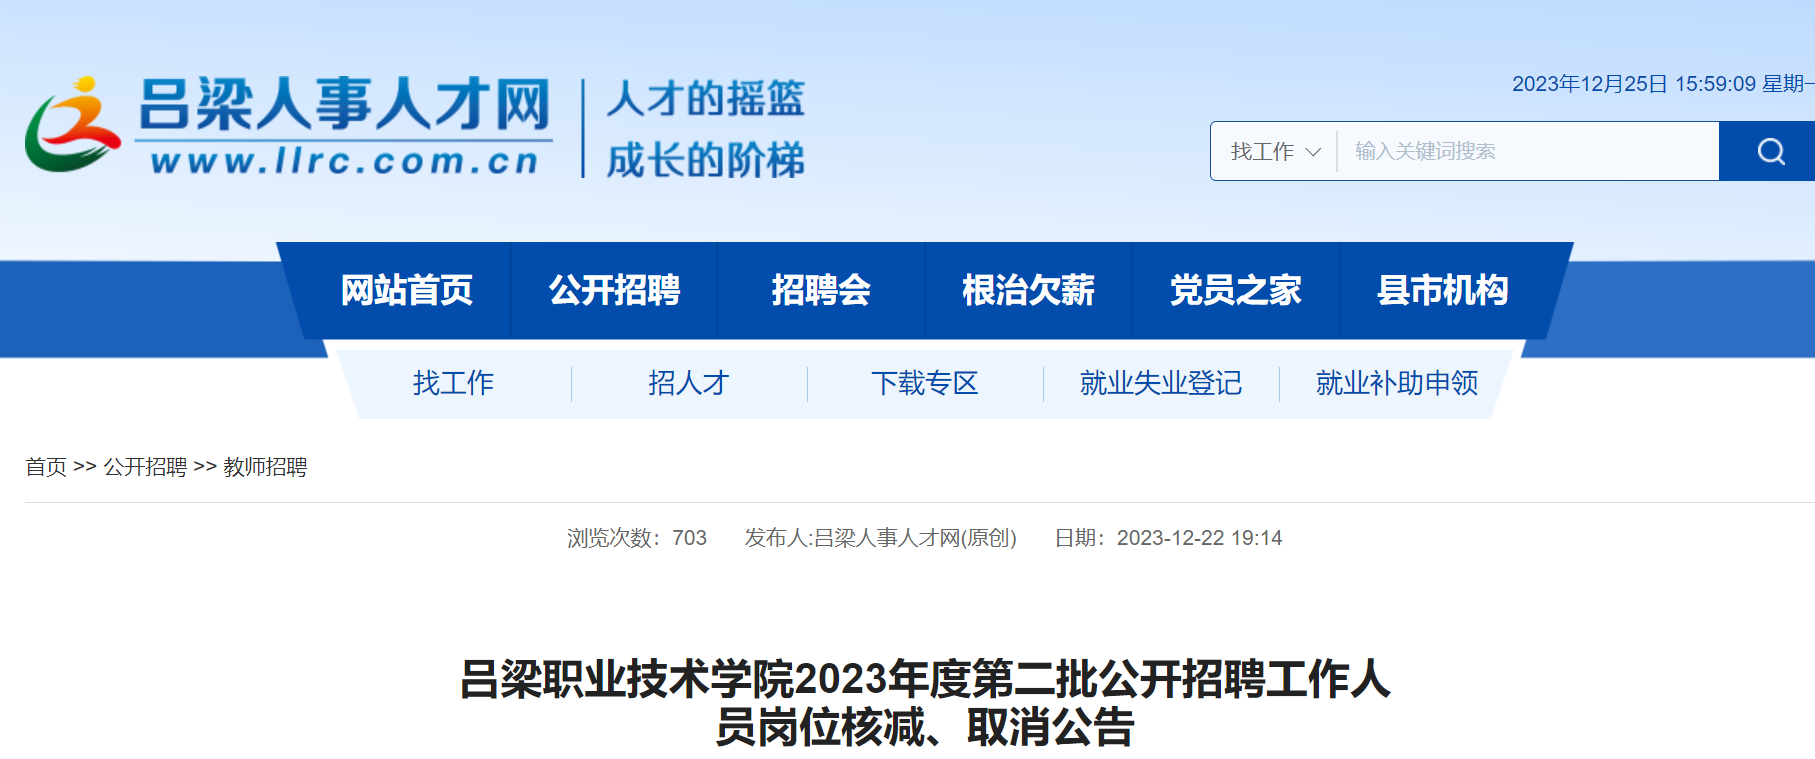Screen dimensions: 1815x759
Task: Open the 就业失业登记 link
Action: [1161, 383]
